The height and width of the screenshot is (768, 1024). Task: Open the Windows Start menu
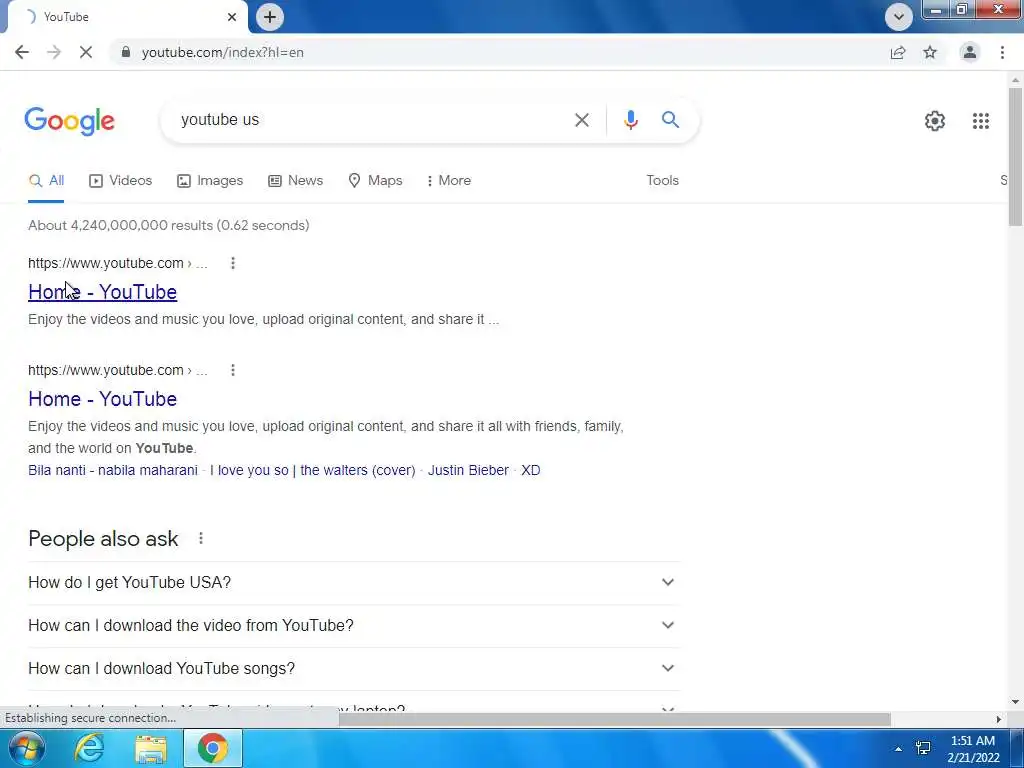click(25, 748)
